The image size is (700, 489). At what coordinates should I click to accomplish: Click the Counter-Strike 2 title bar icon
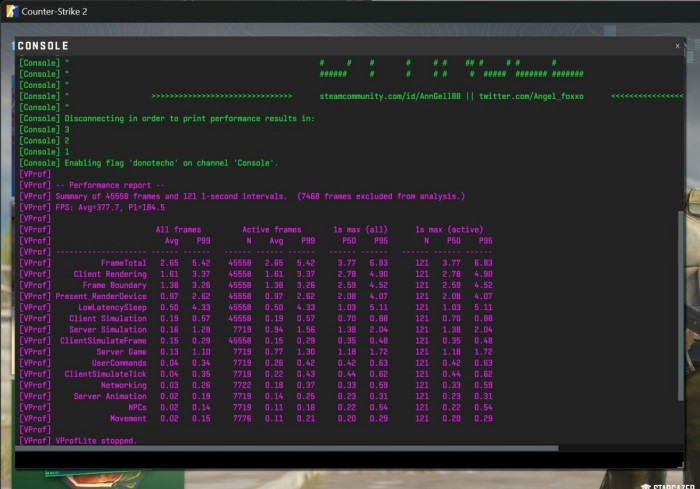(x=12, y=11)
